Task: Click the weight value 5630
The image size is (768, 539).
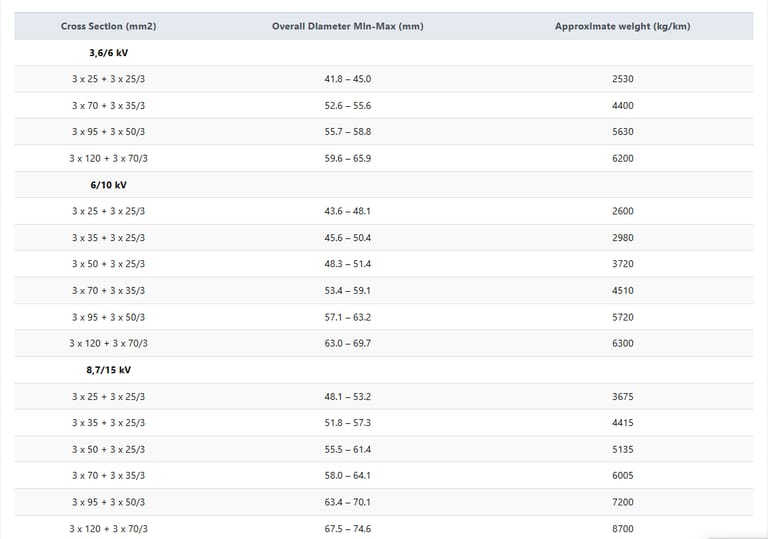Action: coord(622,132)
